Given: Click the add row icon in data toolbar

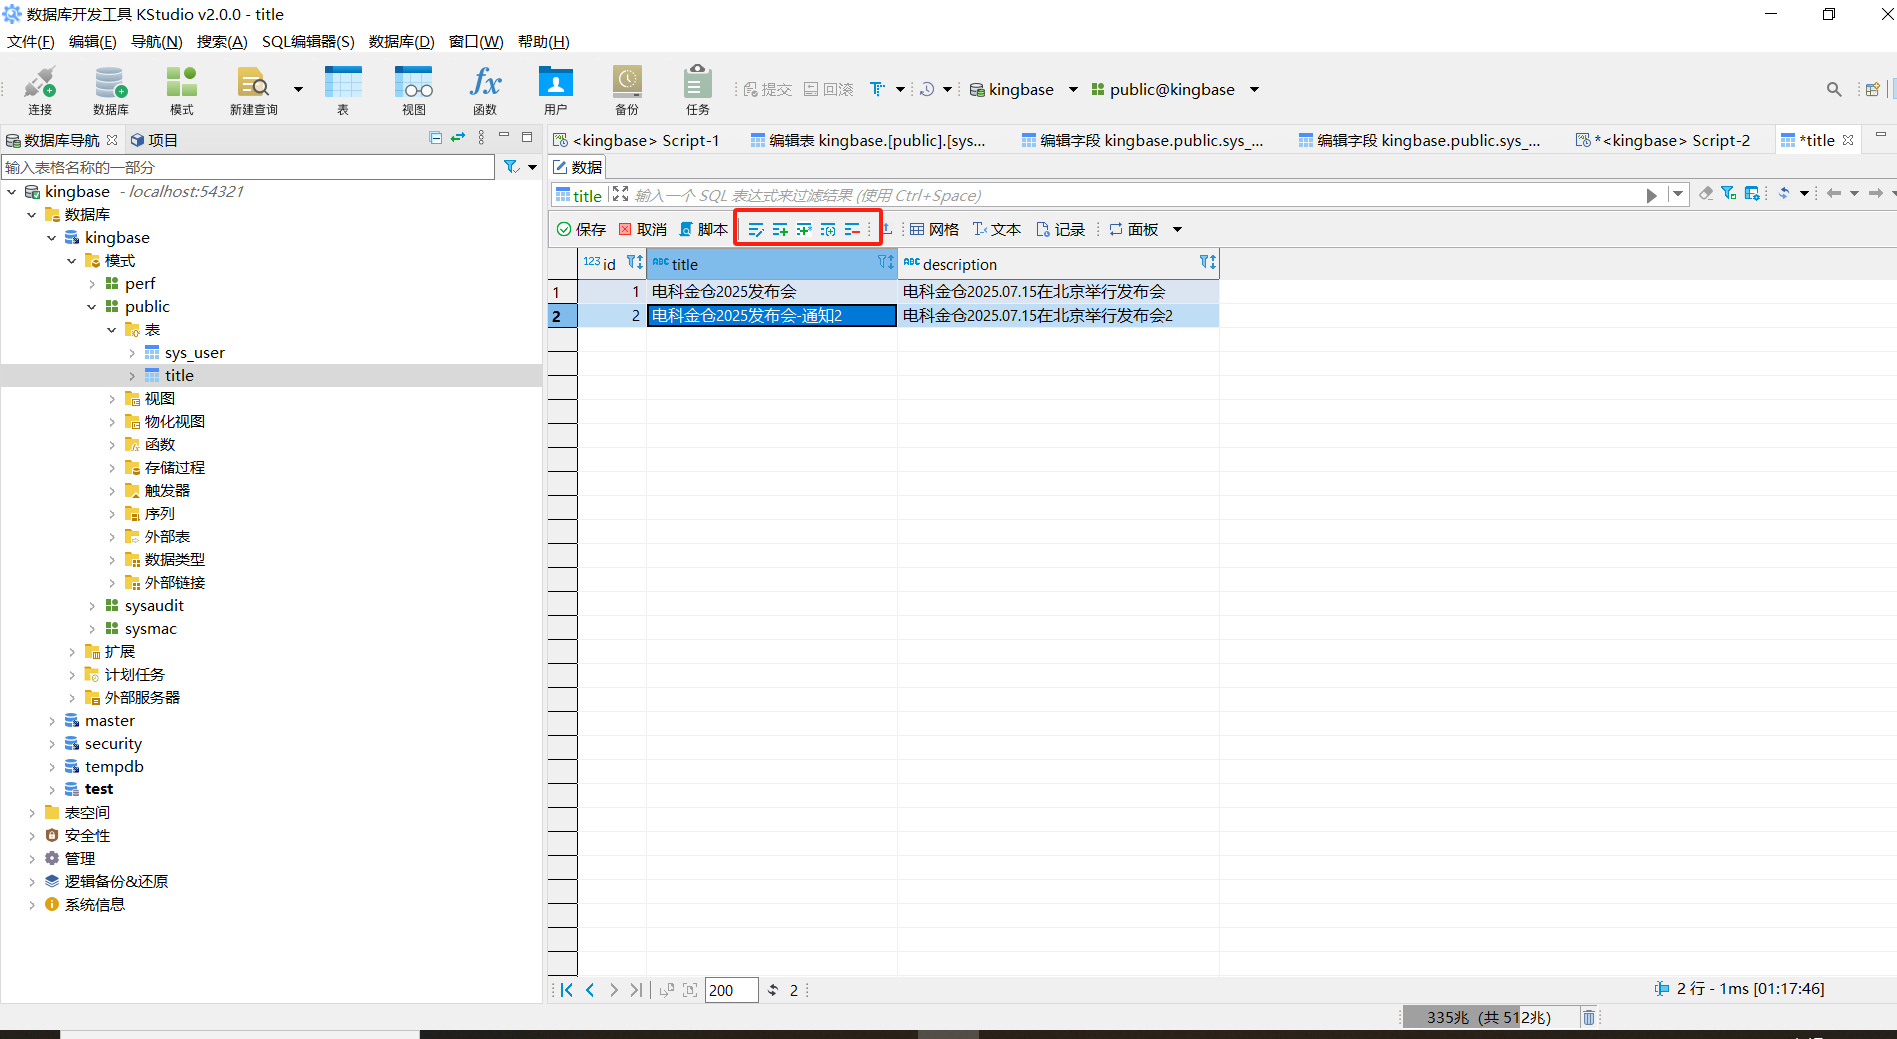Looking at the screenshot, I should 780,230.
